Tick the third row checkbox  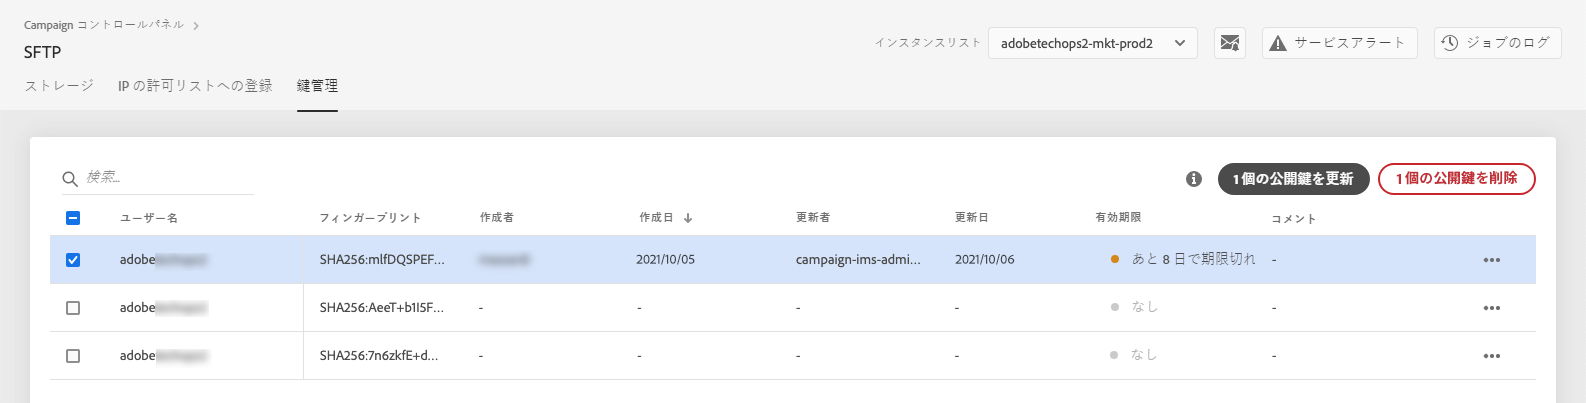pyautogui.click(x=73, y=356)
